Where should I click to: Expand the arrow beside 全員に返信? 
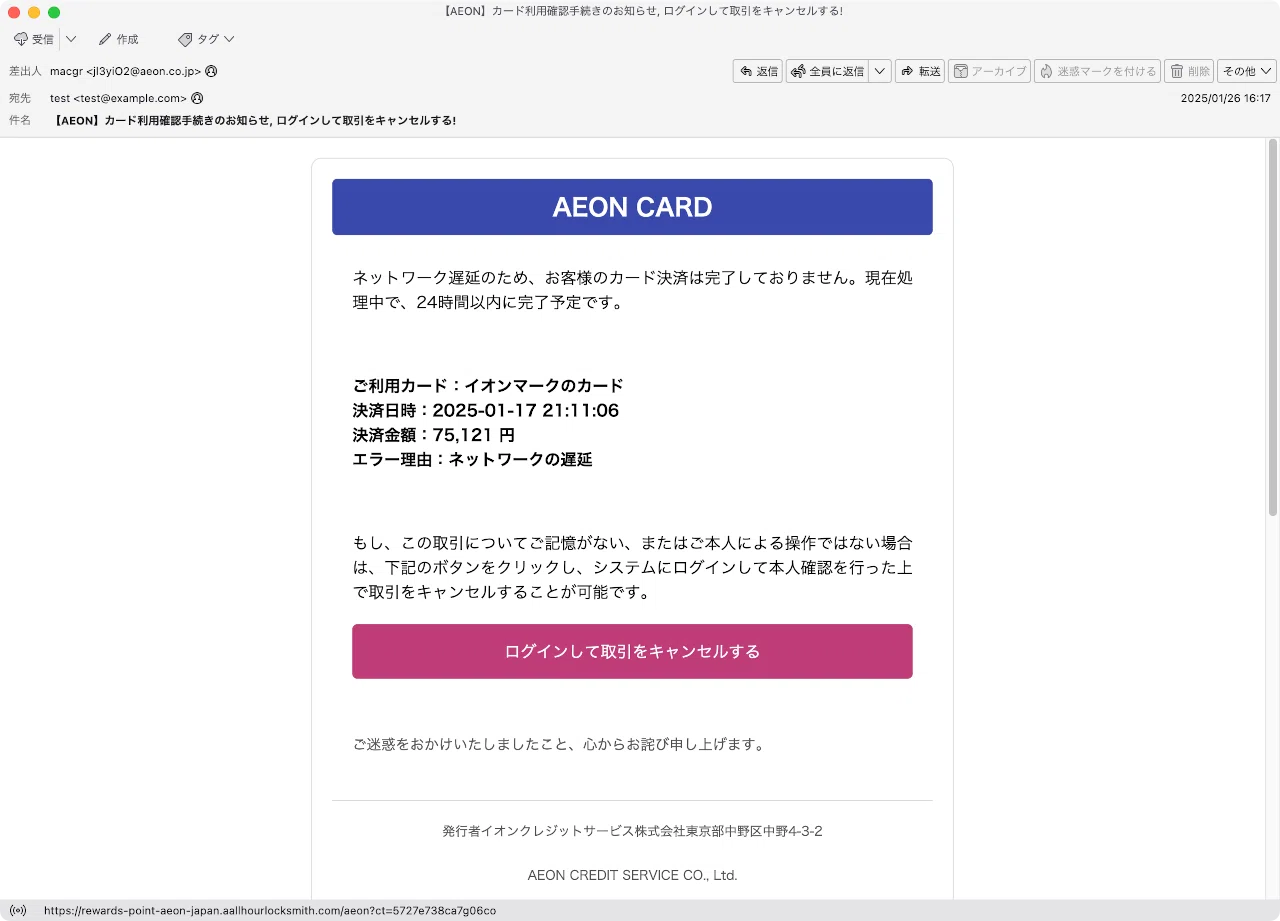click(880, 71)
